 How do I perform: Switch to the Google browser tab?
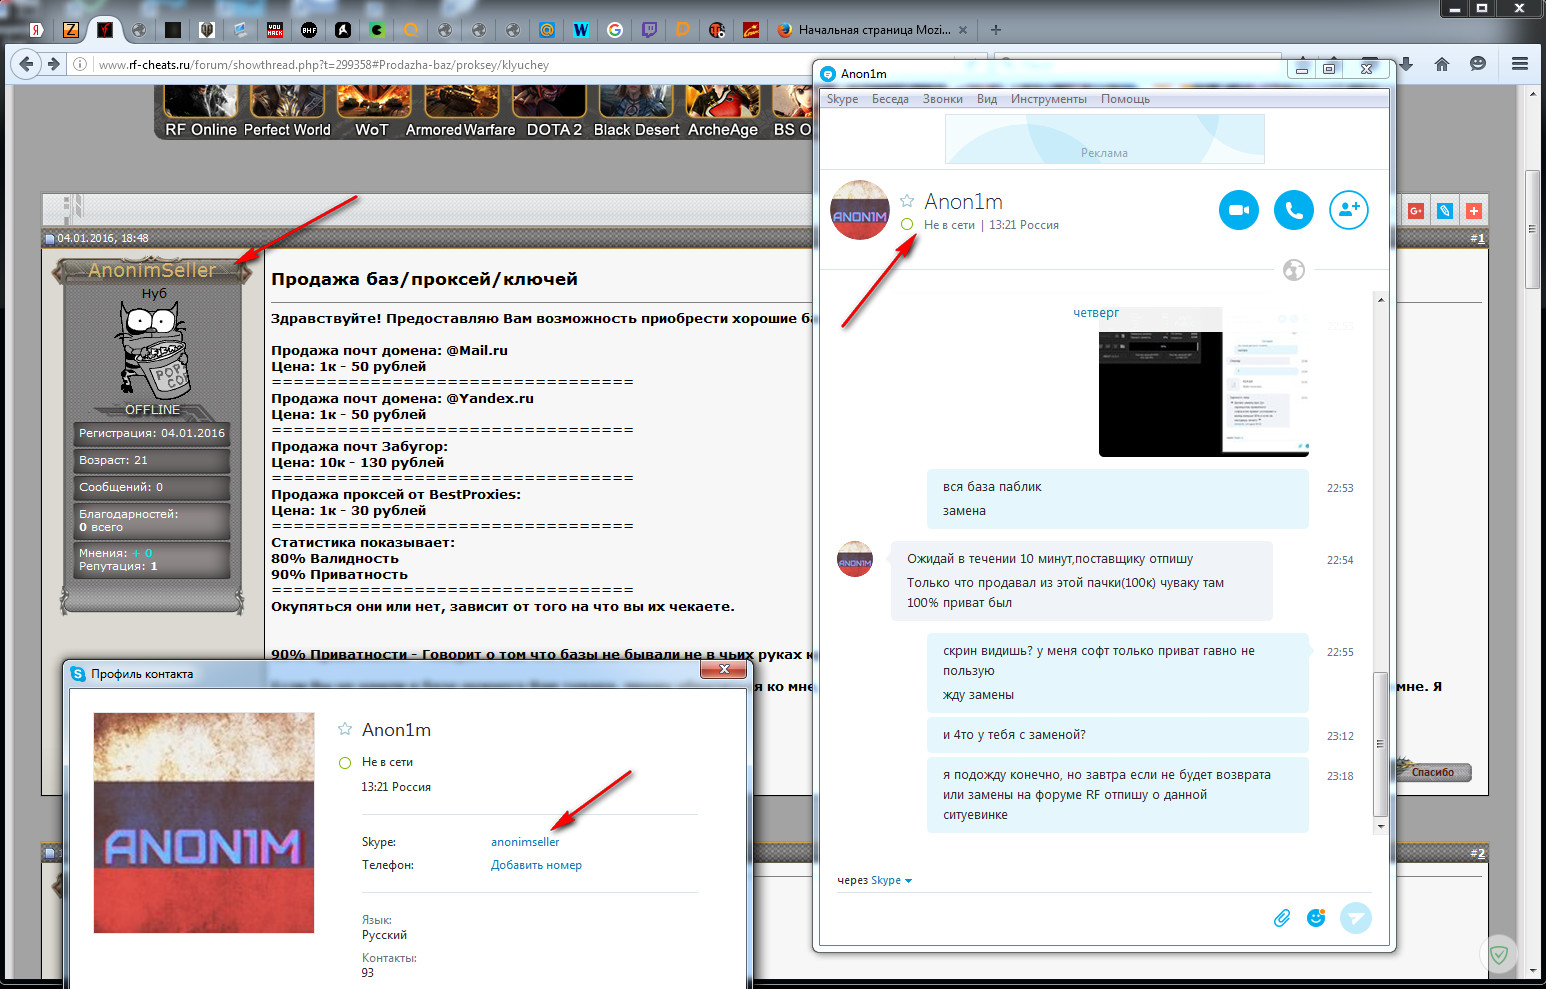coord(615,30)
